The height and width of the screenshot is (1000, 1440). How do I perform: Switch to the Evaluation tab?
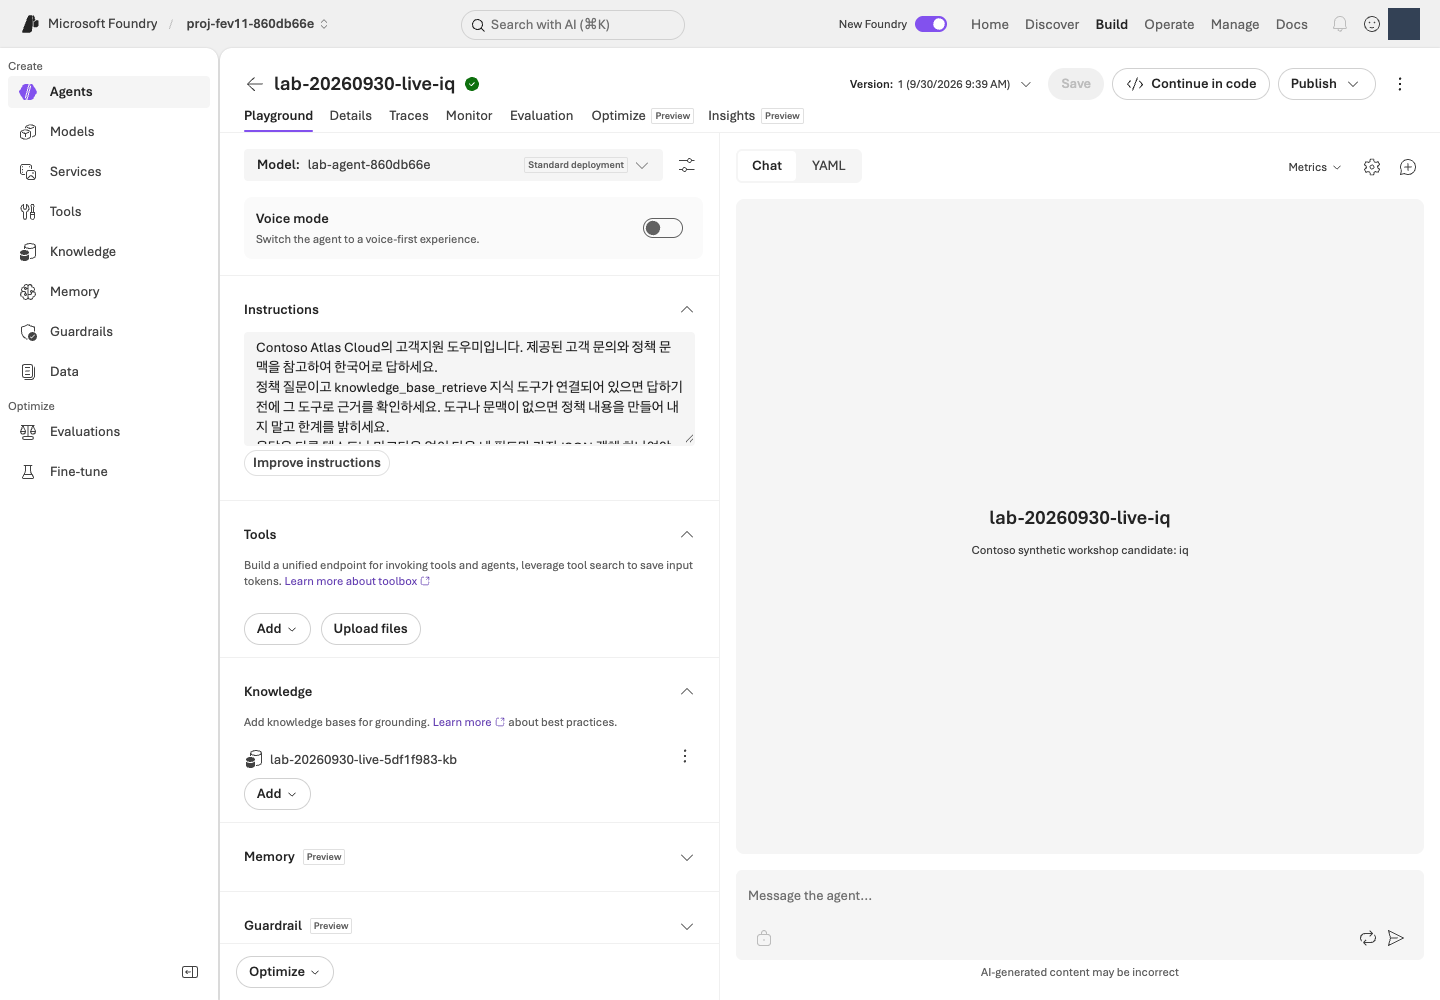pyautogui.click(x=542, y=116)
